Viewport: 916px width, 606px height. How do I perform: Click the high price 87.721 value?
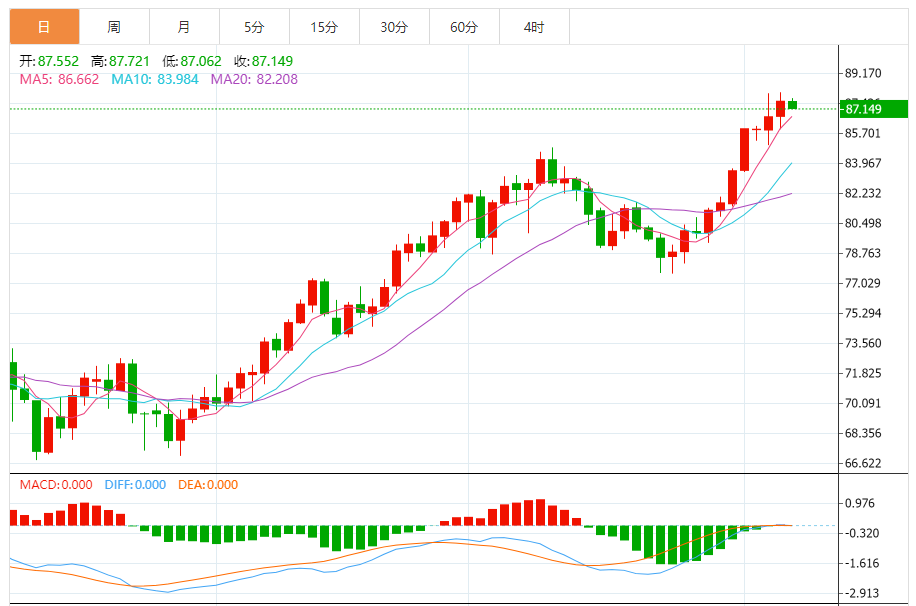click(x=129, y=61)
